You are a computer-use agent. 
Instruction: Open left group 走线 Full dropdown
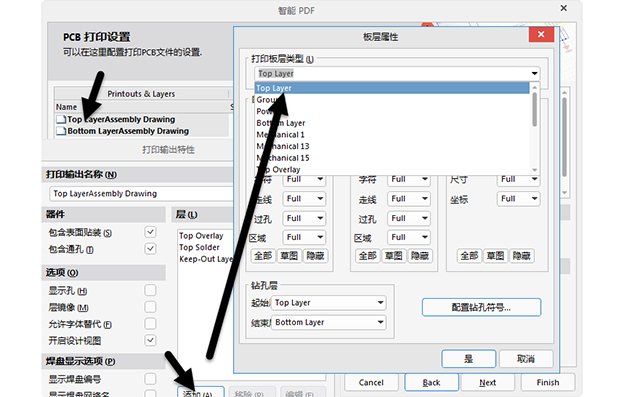(304, 199)
